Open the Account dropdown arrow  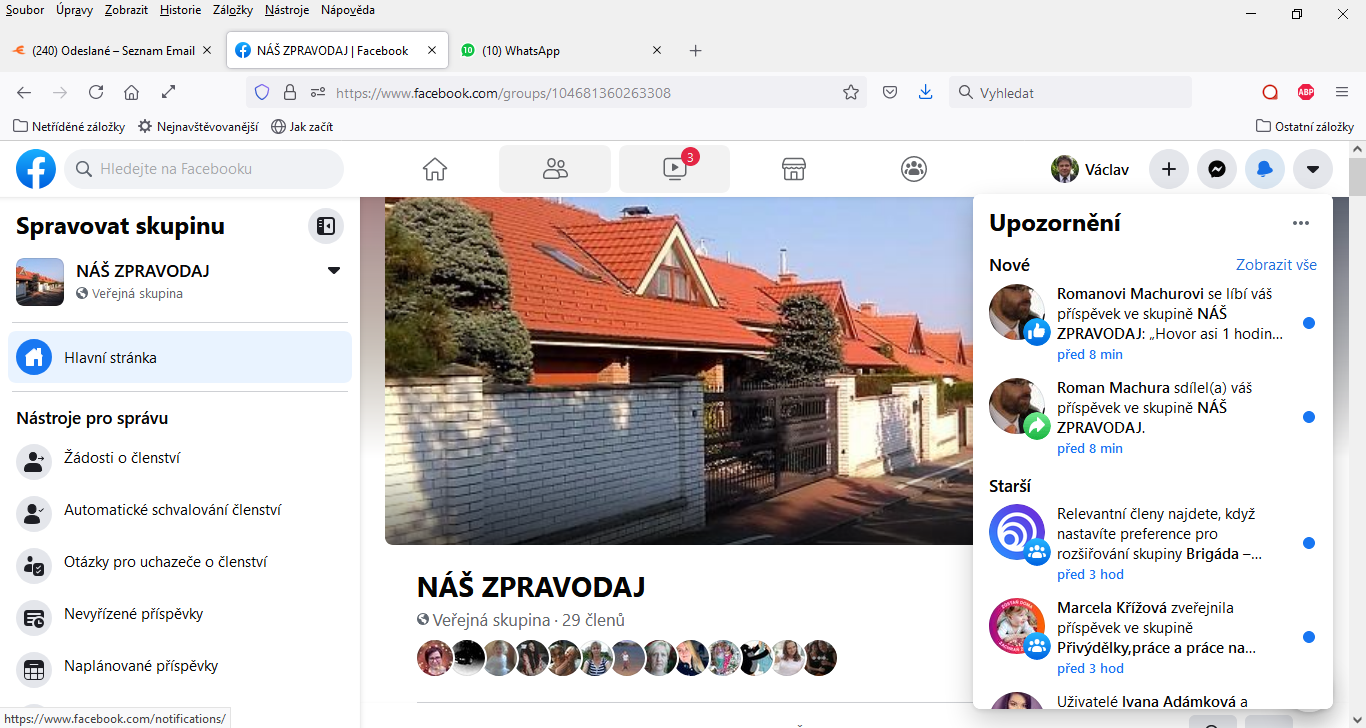(1313, 169)
